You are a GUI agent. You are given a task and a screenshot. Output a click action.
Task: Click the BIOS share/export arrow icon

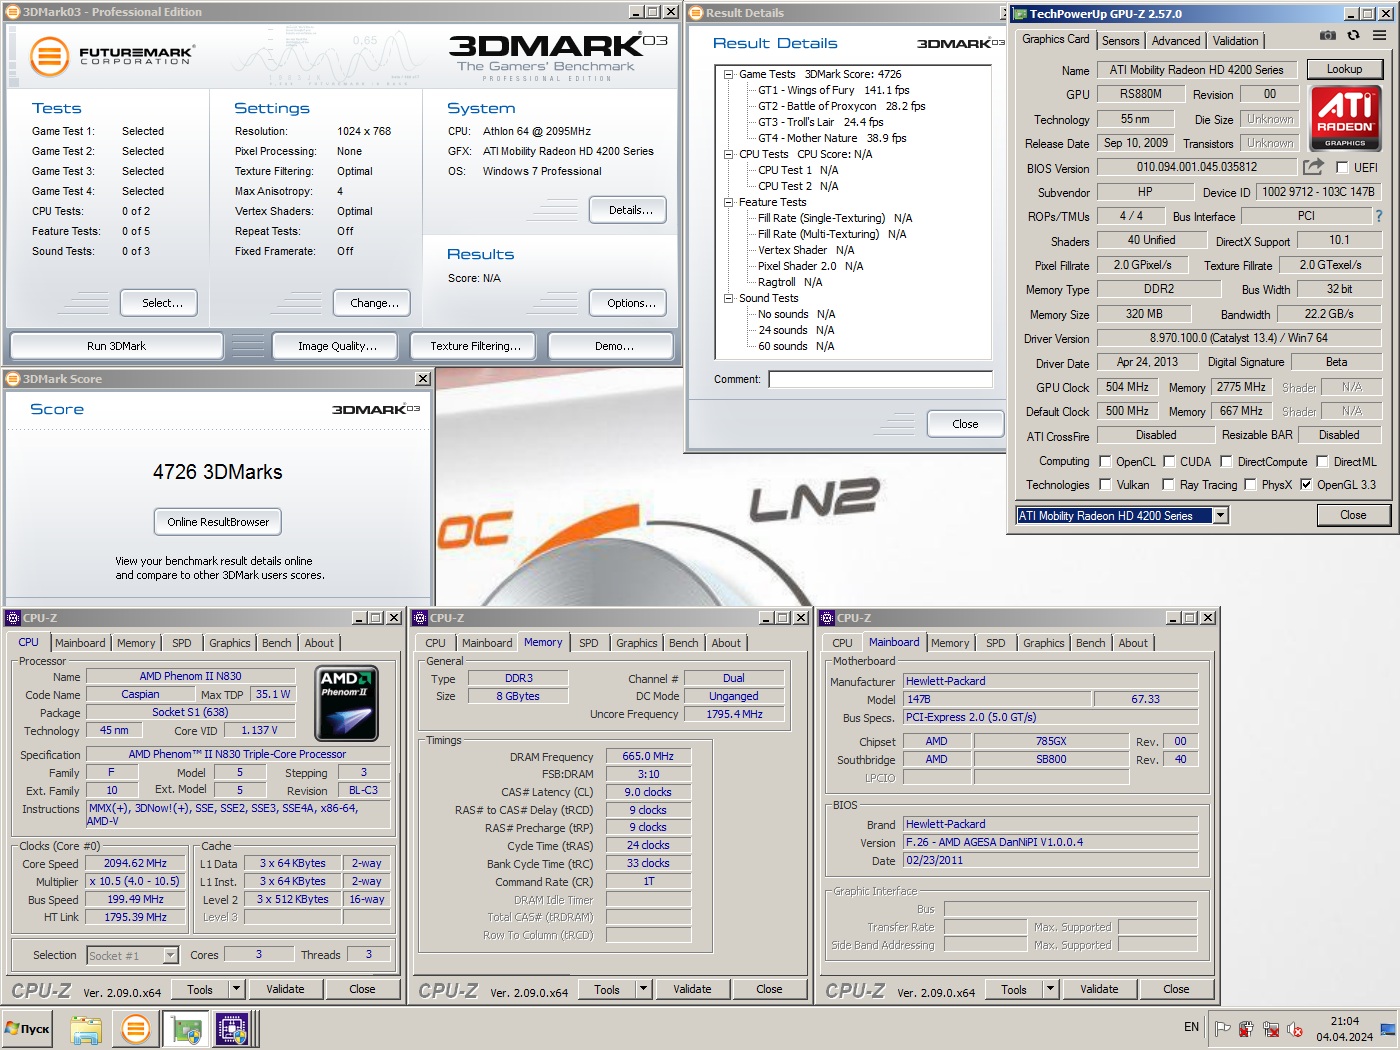(1313, 167)
